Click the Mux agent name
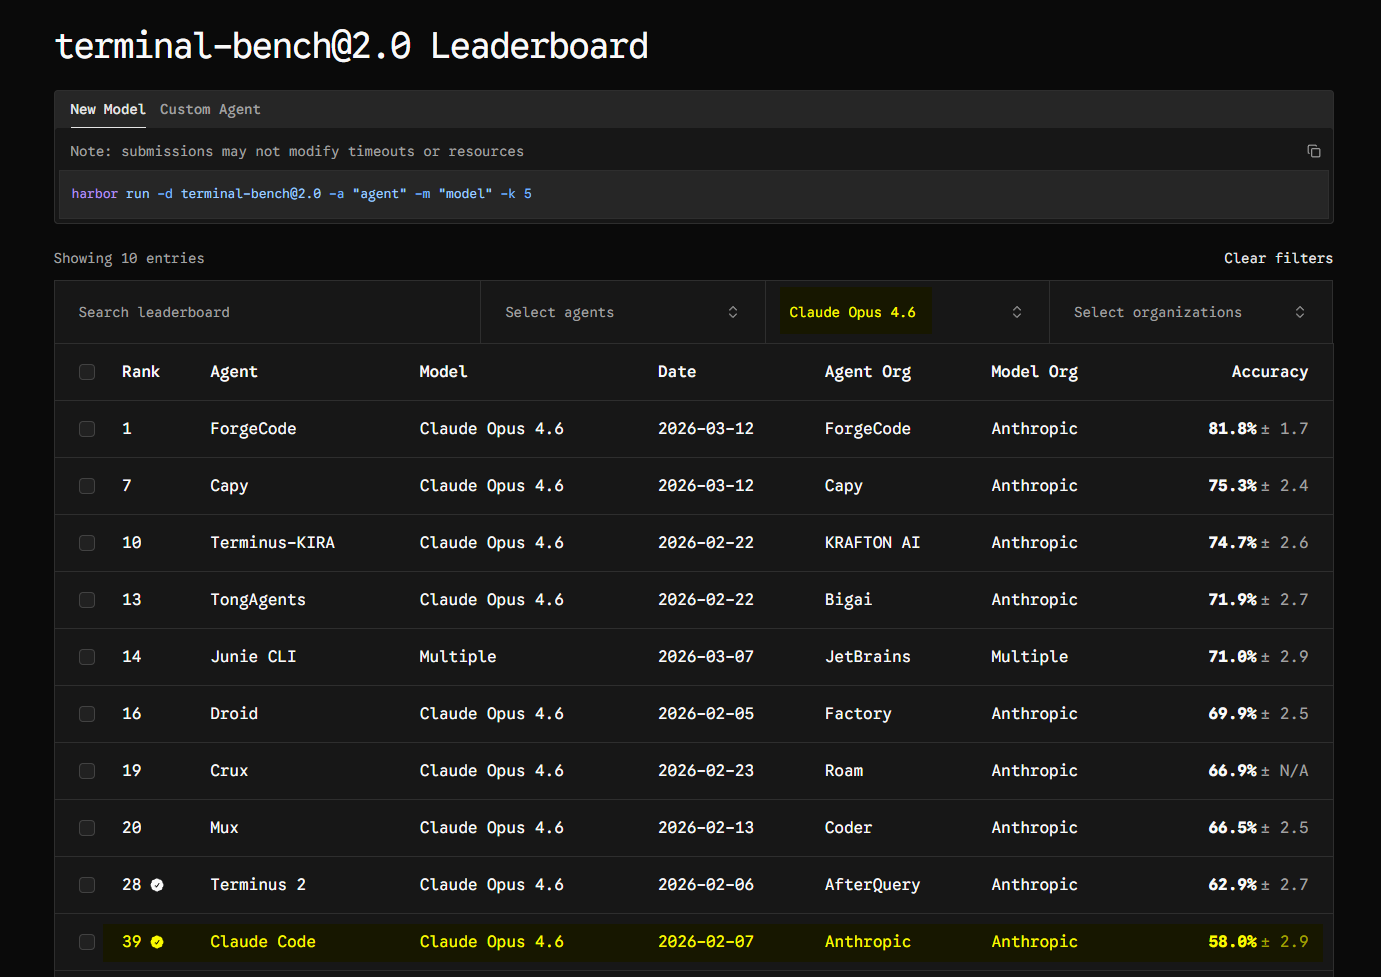The image size is (1381, 977). pyautogui.click(x=224, y=828)
